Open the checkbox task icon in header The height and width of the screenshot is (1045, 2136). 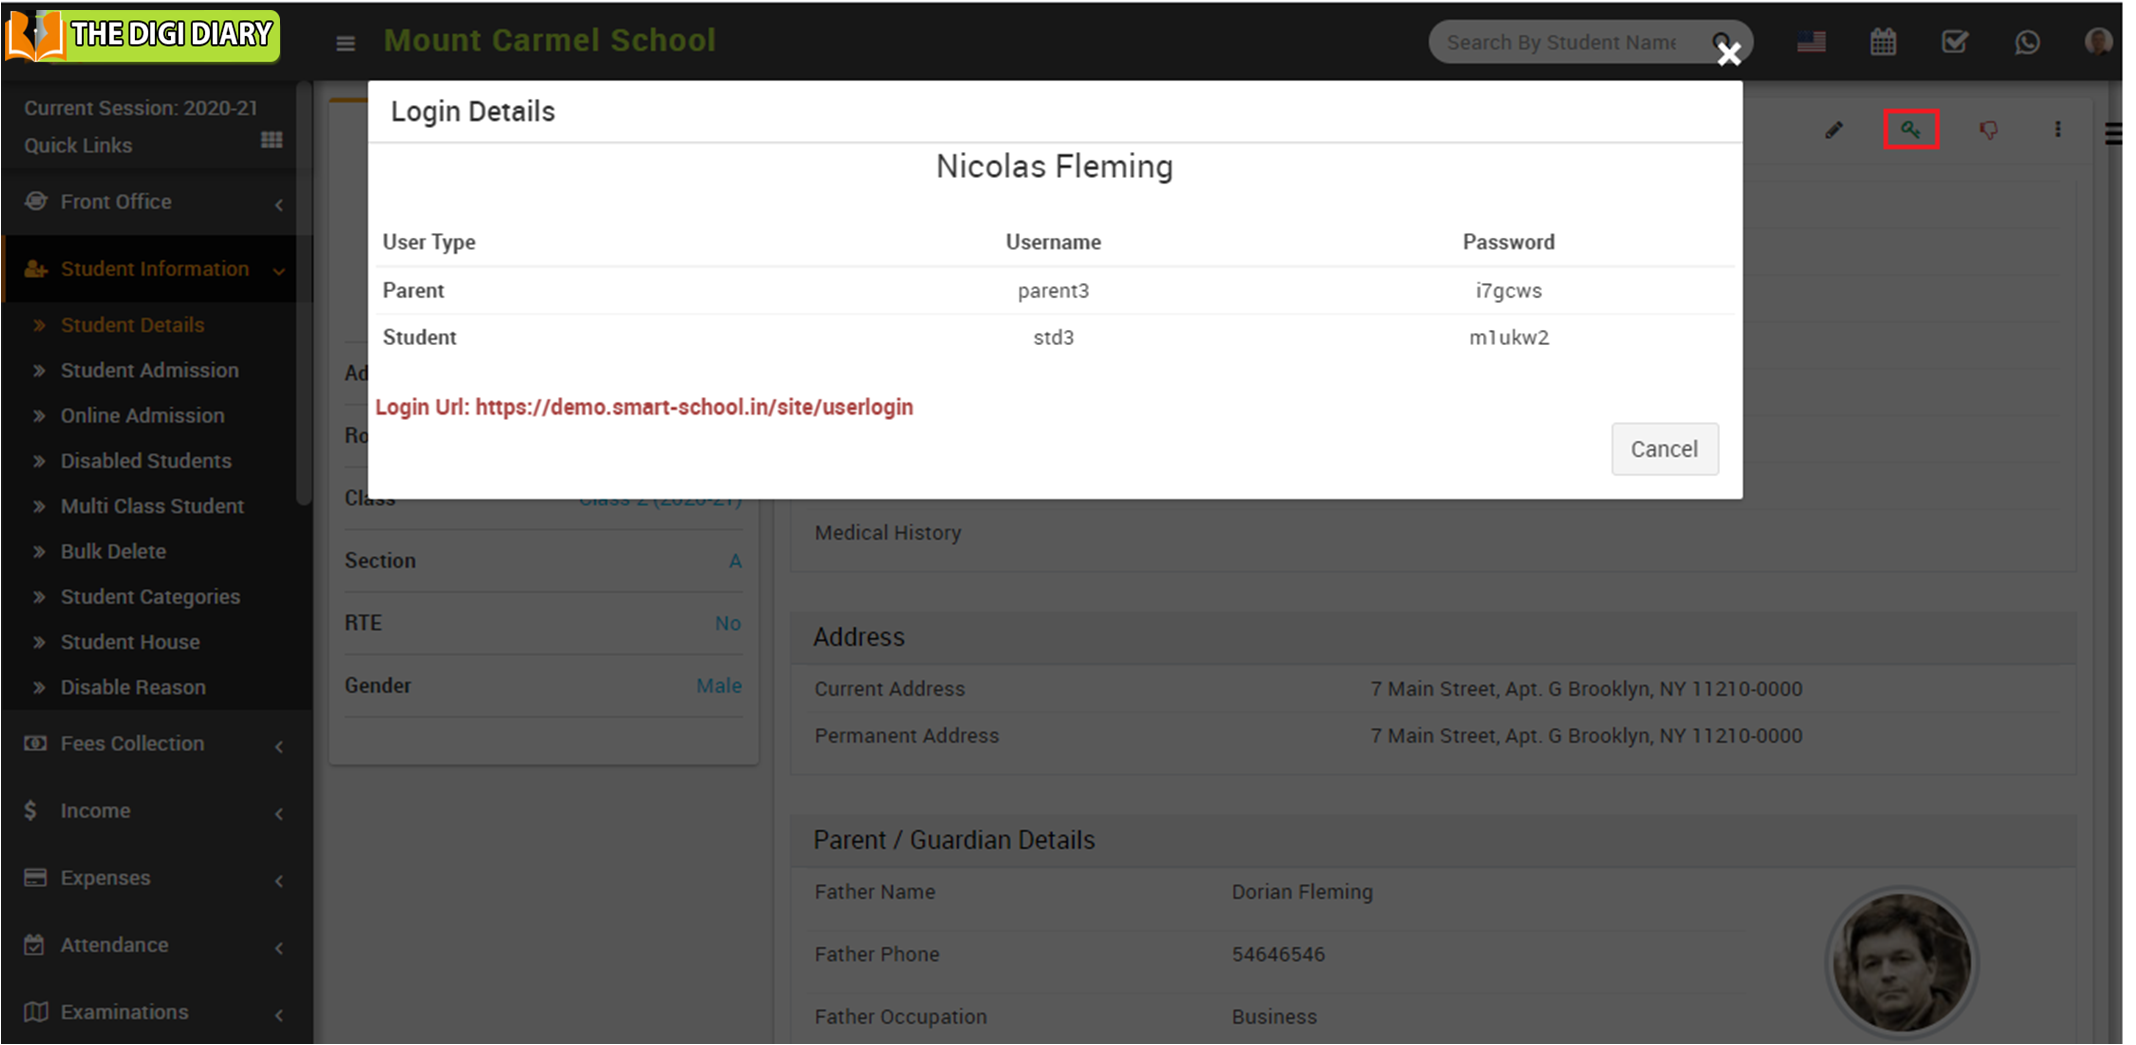[x=1954, y=42]
